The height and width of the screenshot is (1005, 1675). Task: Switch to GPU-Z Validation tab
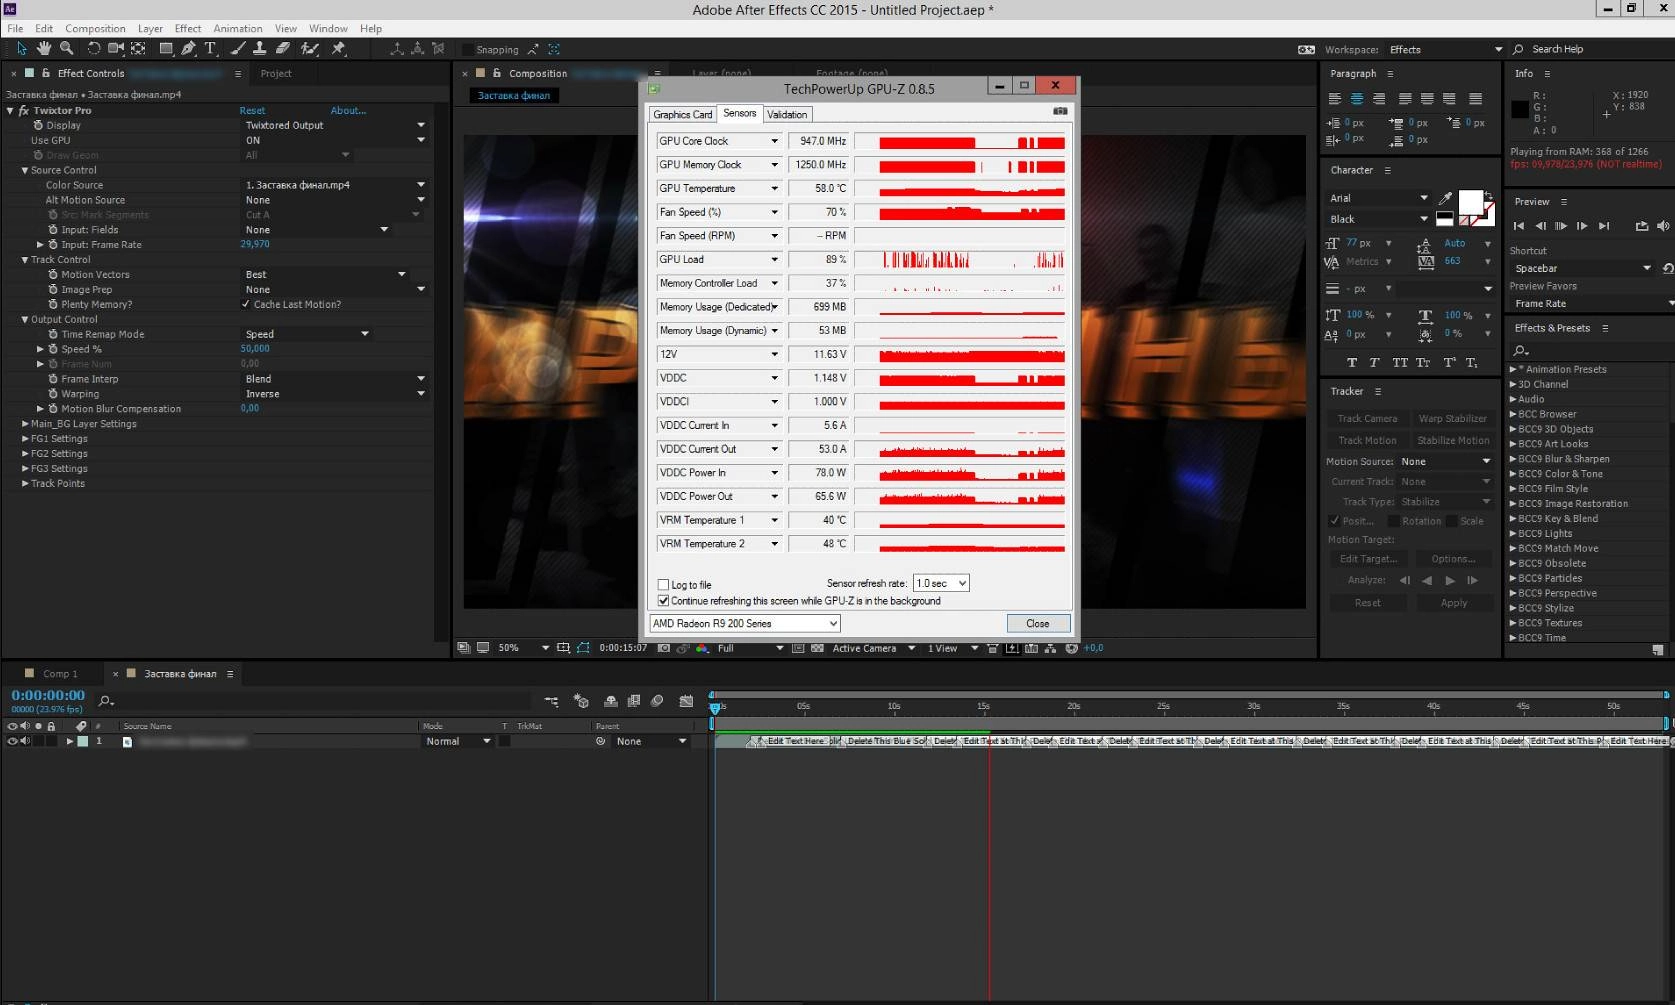787,114
